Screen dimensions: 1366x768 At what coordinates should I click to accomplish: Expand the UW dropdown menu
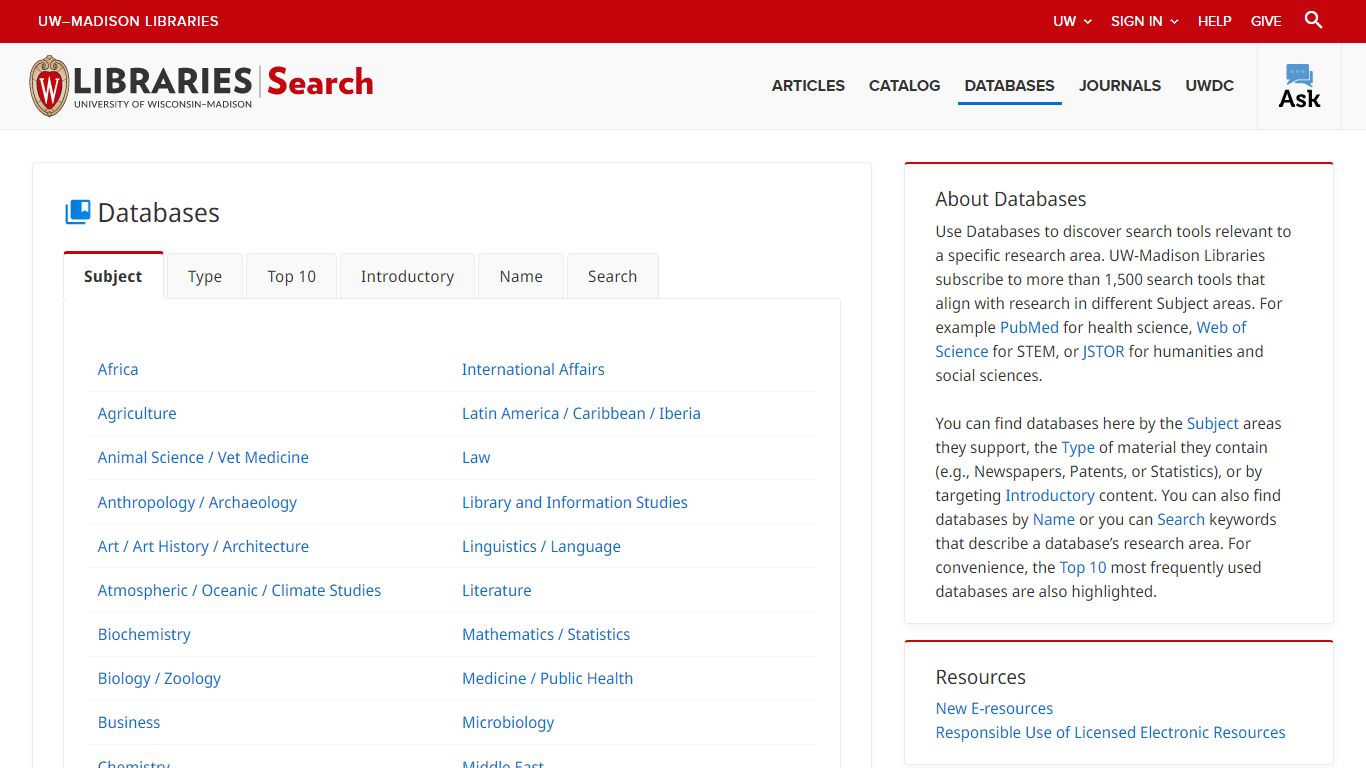tap(1072, 21)
